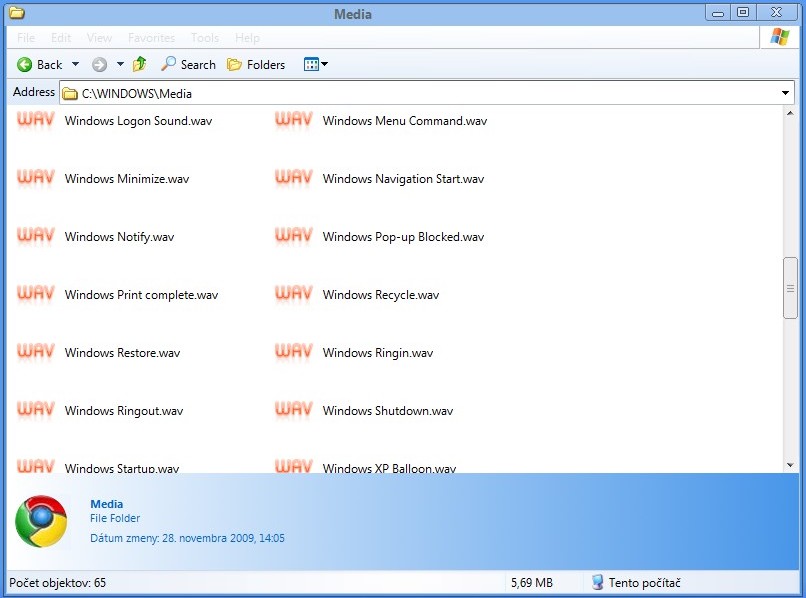
Task: Select WAV icon of Windows Logon Sound.wav
Action: coord(35,120)
